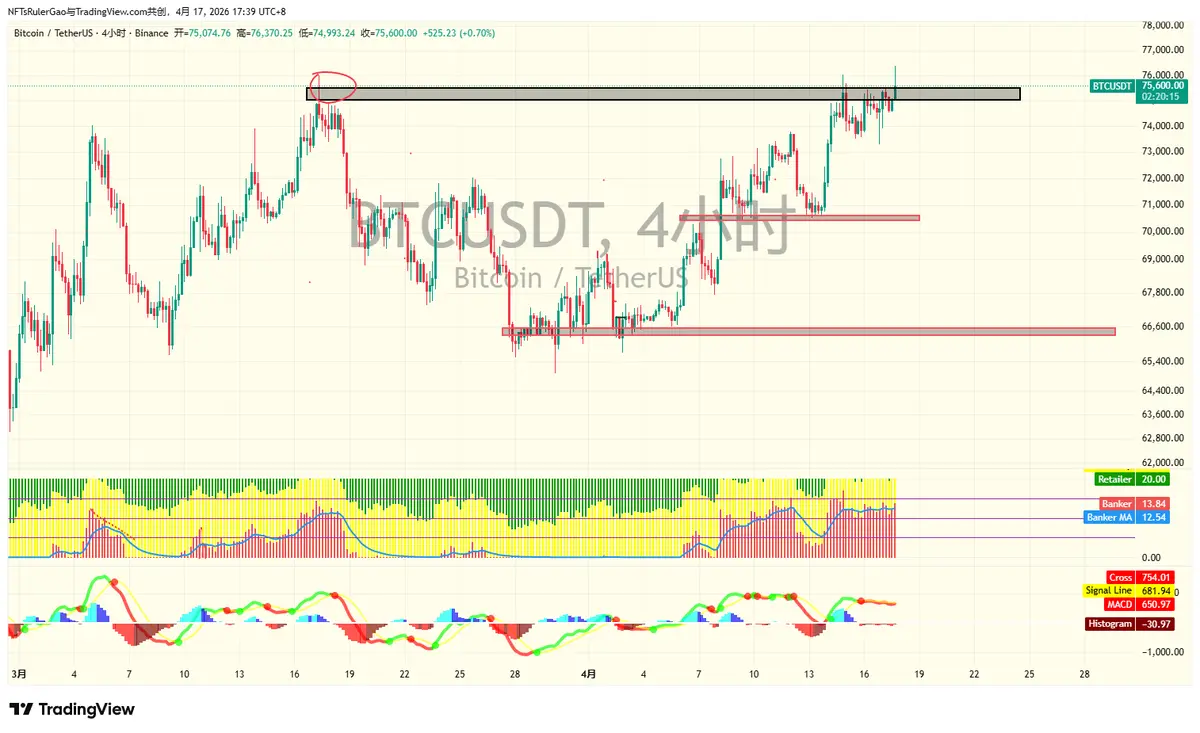1200x733 pixels.
Task: Click the 02:20:15 bar countdown timer
Action: [1163, 97]
